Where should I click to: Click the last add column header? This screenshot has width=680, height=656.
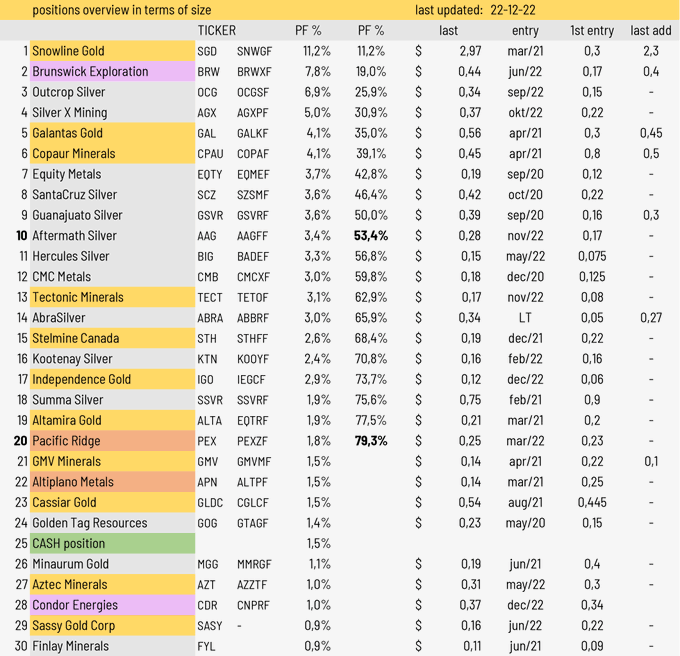click(x=651, y=31)
